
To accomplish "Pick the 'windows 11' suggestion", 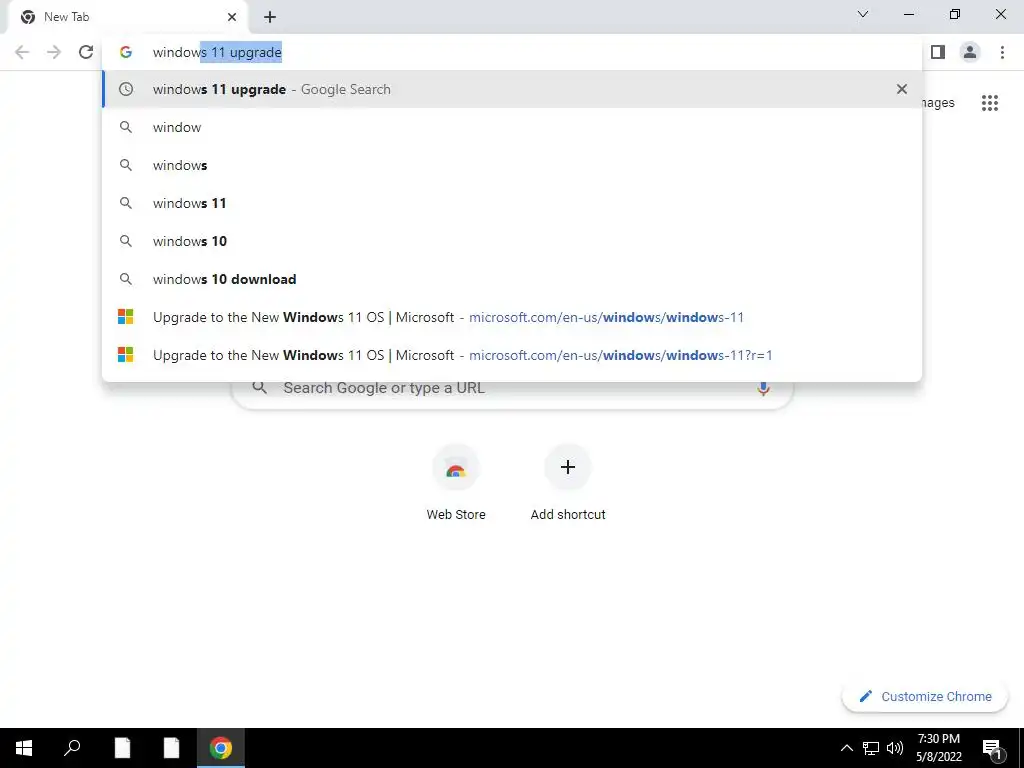I will point(512,203).
